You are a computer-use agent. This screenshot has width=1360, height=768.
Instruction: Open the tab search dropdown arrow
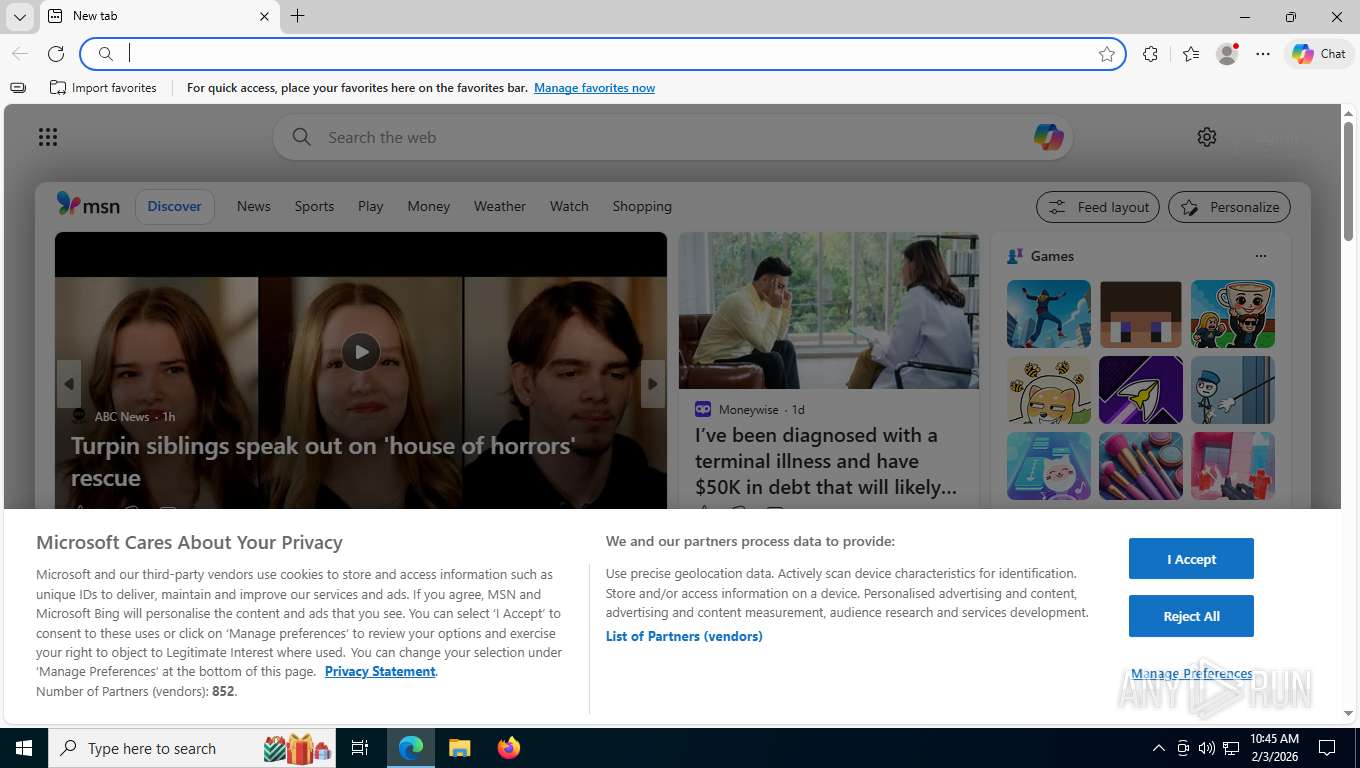(x=19, y=16)
